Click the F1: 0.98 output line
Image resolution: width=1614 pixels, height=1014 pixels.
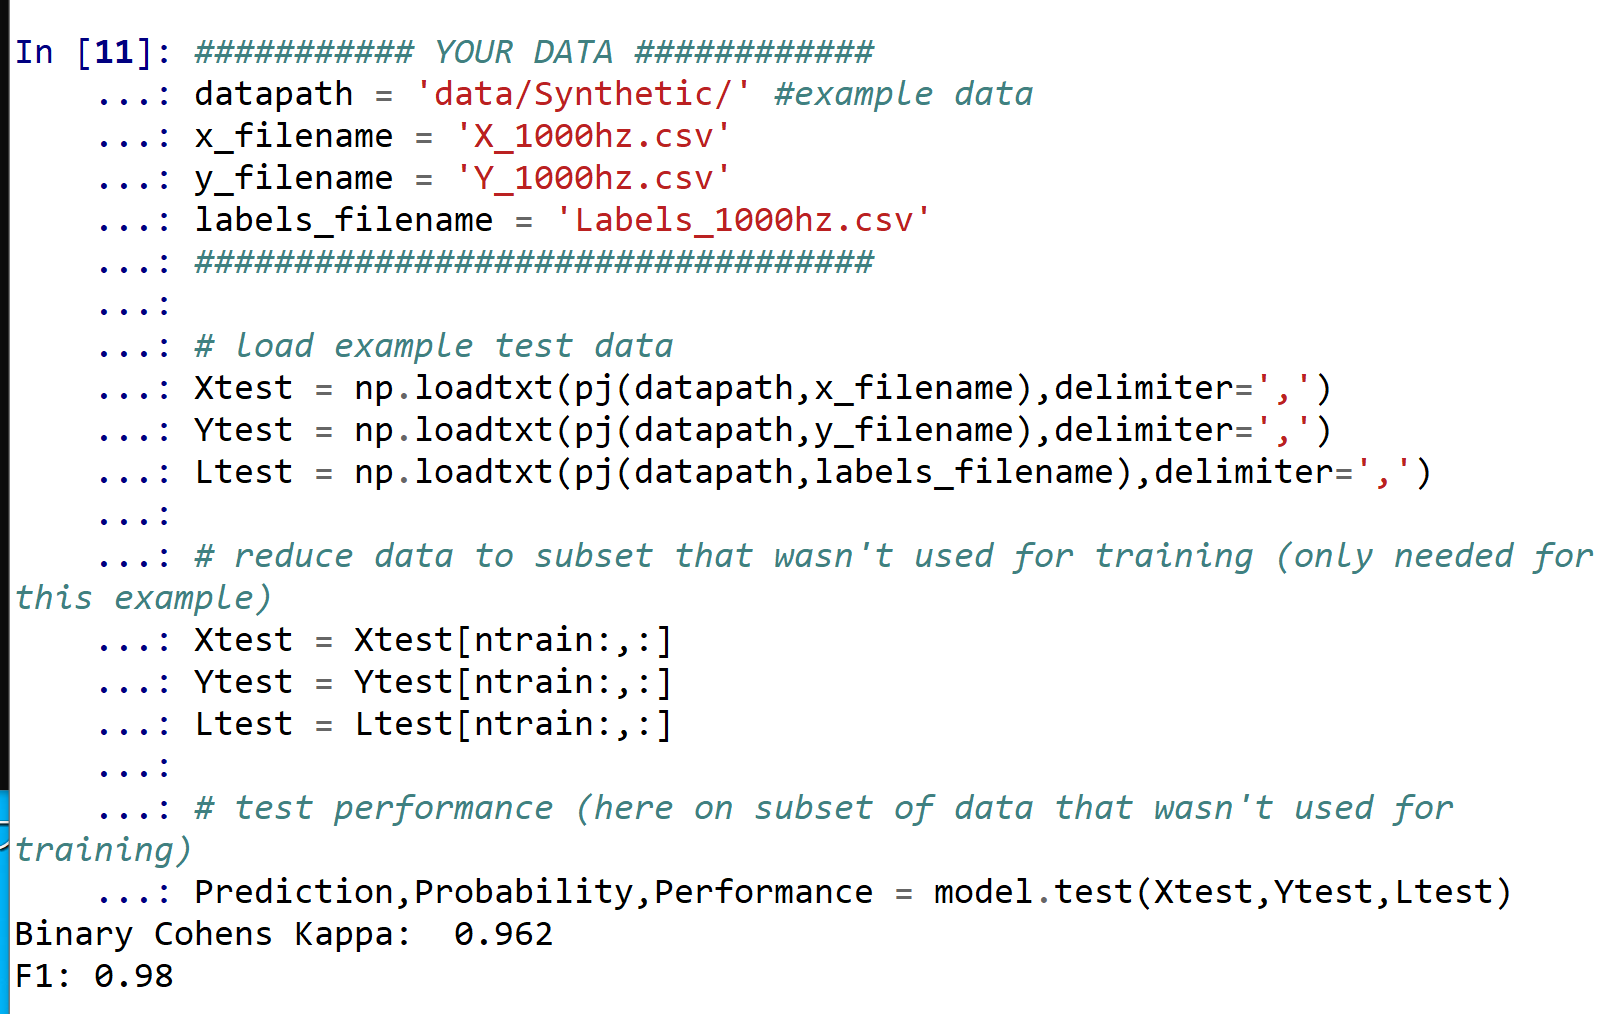(x=94, y=976)
